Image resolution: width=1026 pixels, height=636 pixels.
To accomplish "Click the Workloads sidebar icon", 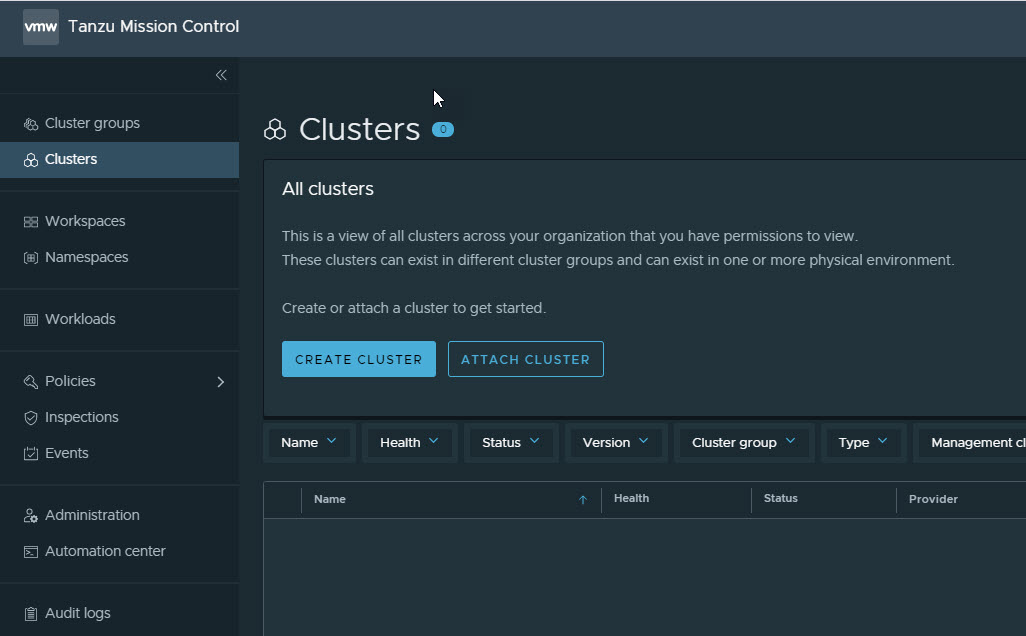I will click(31, 320).
